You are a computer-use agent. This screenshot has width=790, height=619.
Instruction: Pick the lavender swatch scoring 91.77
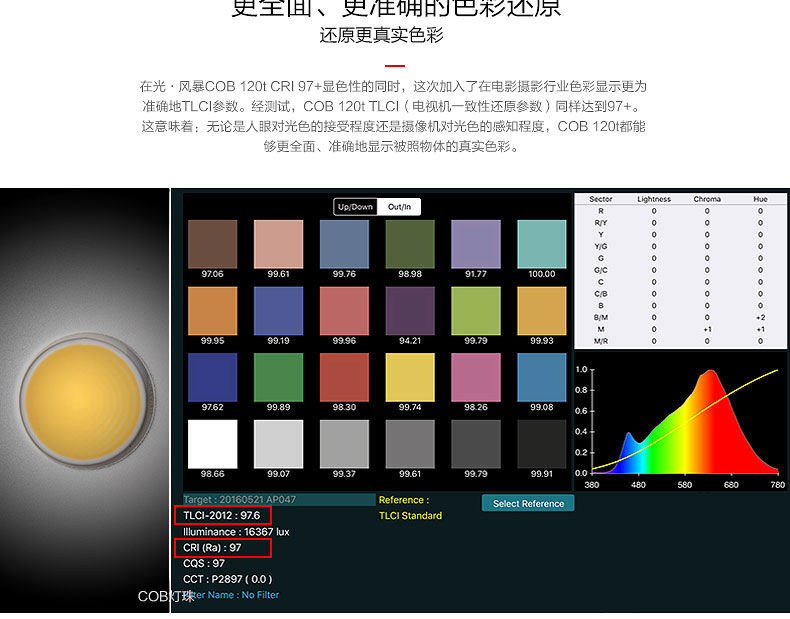tap(475, 244)
